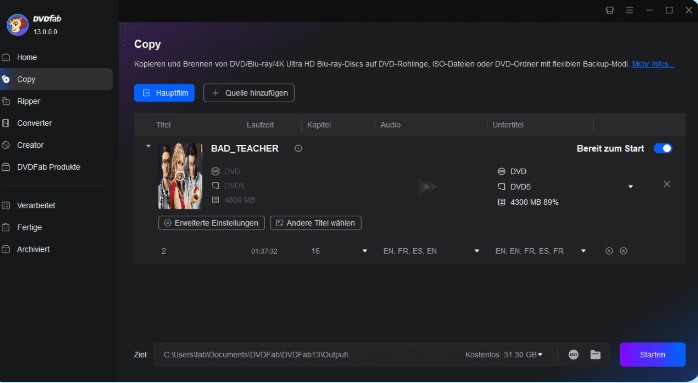Click the Ziel output path field

[307, 355]
